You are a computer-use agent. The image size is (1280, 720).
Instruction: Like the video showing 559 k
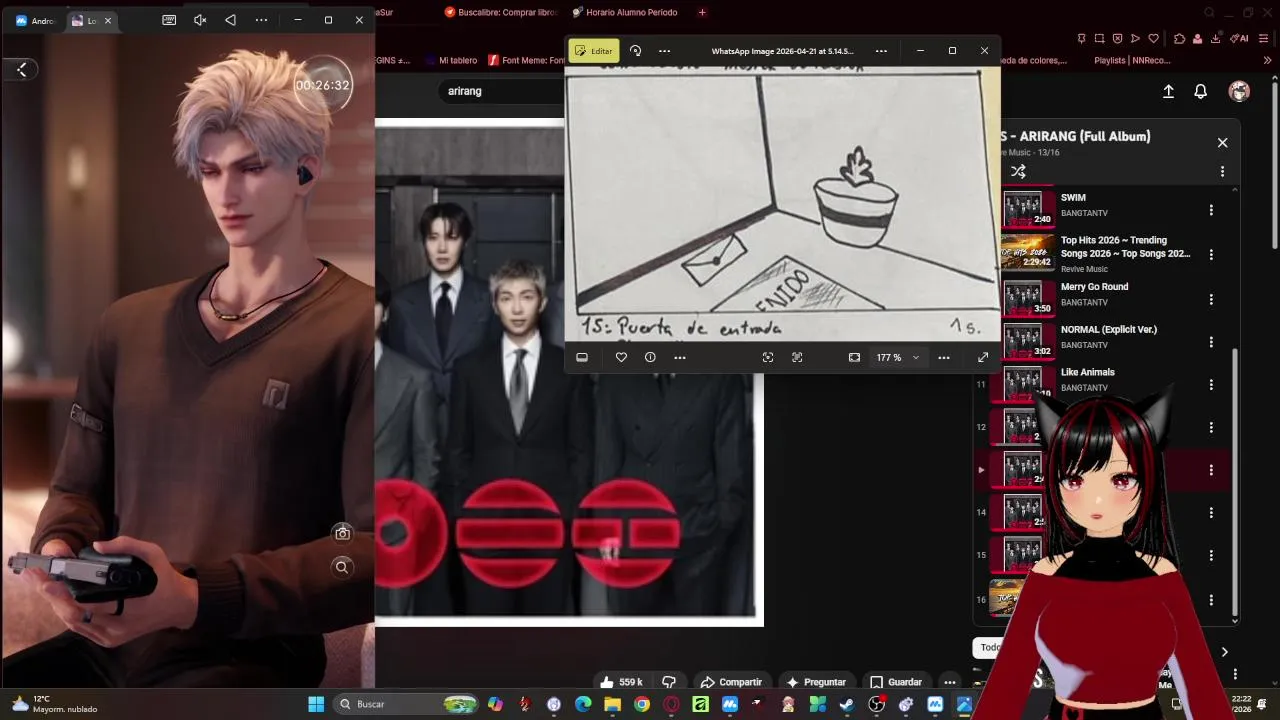[621, 682]
